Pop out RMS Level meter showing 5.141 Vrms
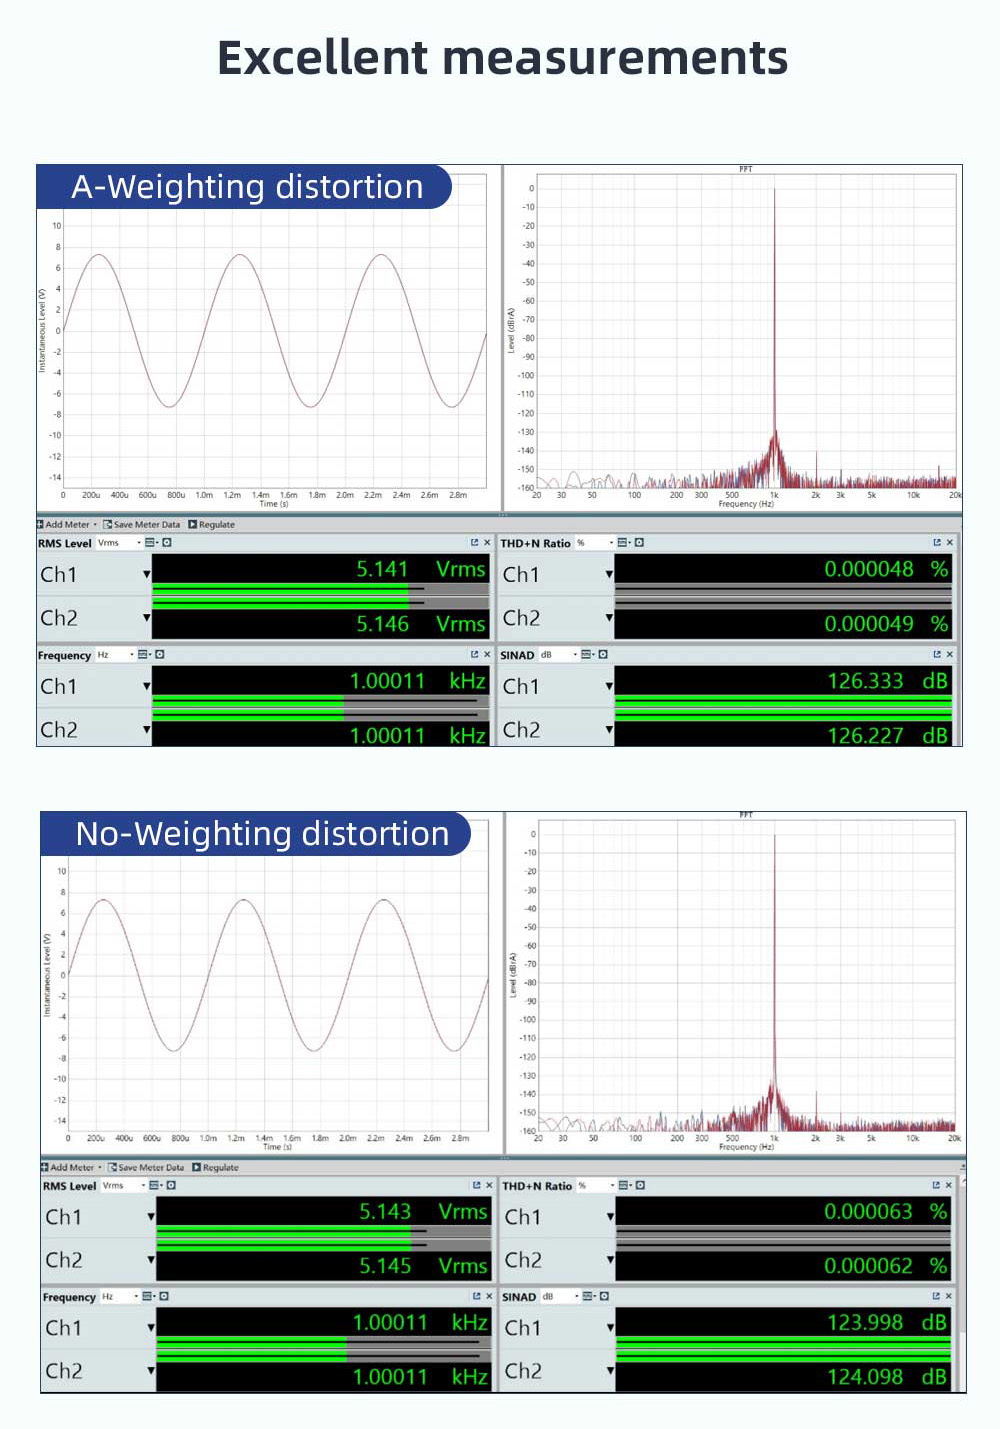The width and height of the screenshot is (1000, 1429). tap(474, 543)
